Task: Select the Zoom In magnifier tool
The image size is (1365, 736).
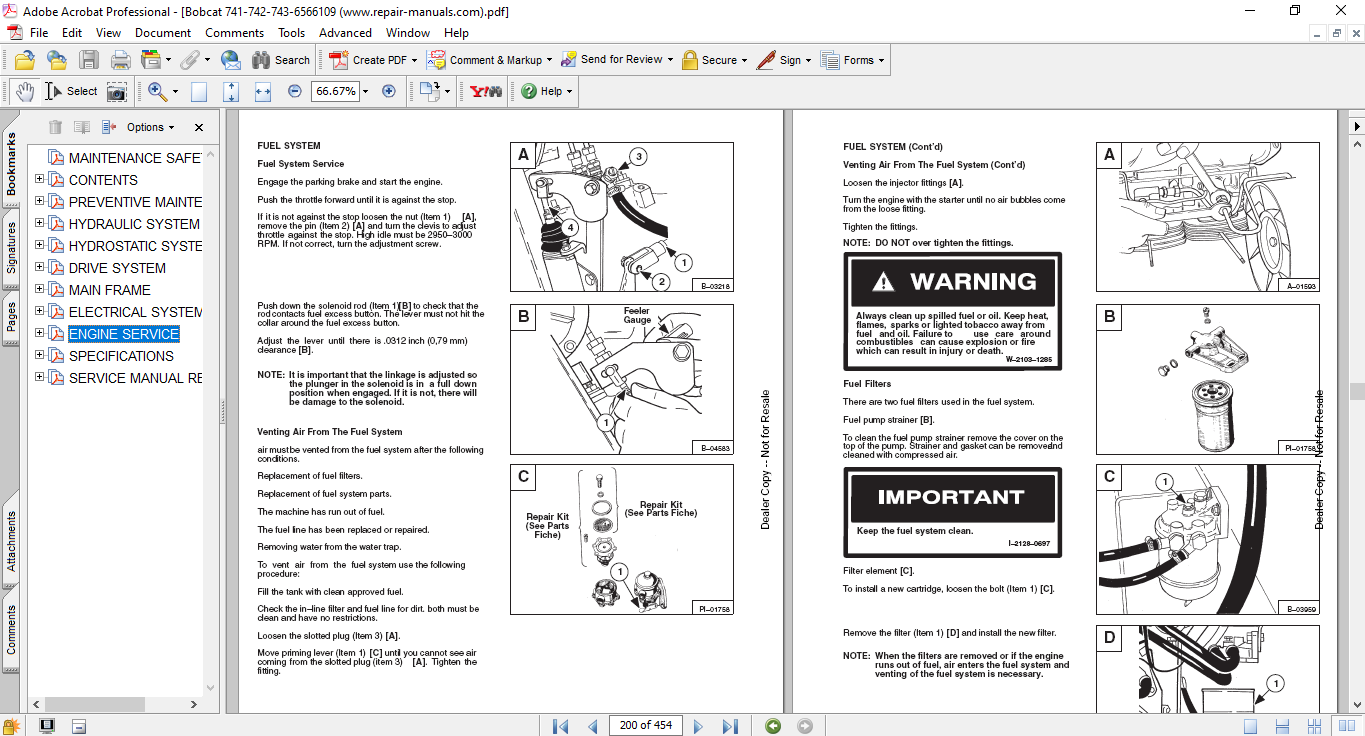Action: pyautogui.click(x=157, y=91)
